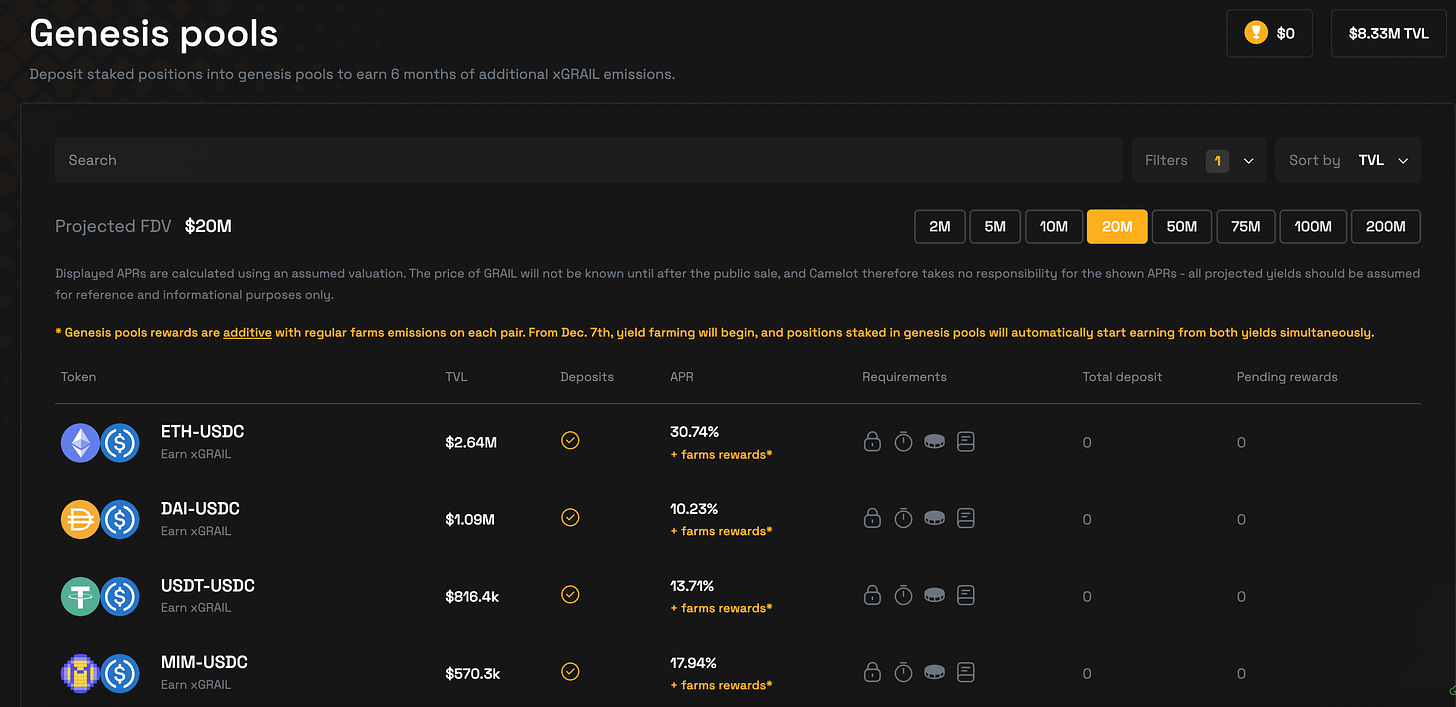
Task: Choose the 50M FDV valuation tab
Action: tap(1181, 226)
